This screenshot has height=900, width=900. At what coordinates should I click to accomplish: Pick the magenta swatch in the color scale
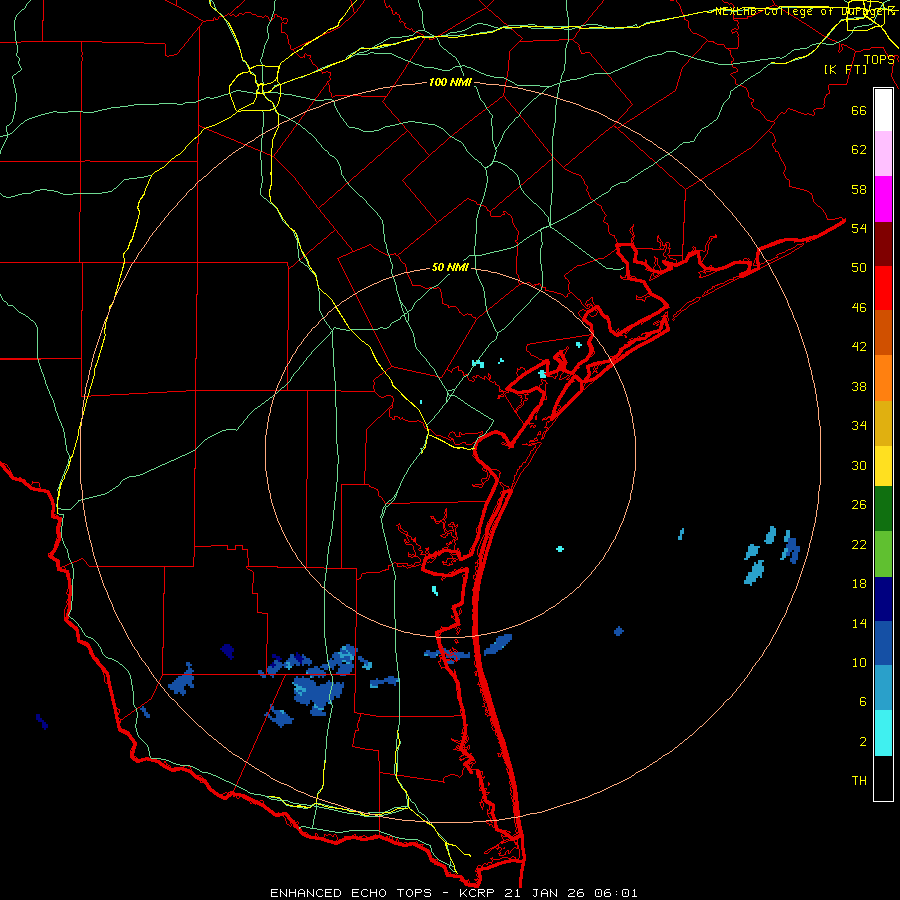click(x=883, y=199)
